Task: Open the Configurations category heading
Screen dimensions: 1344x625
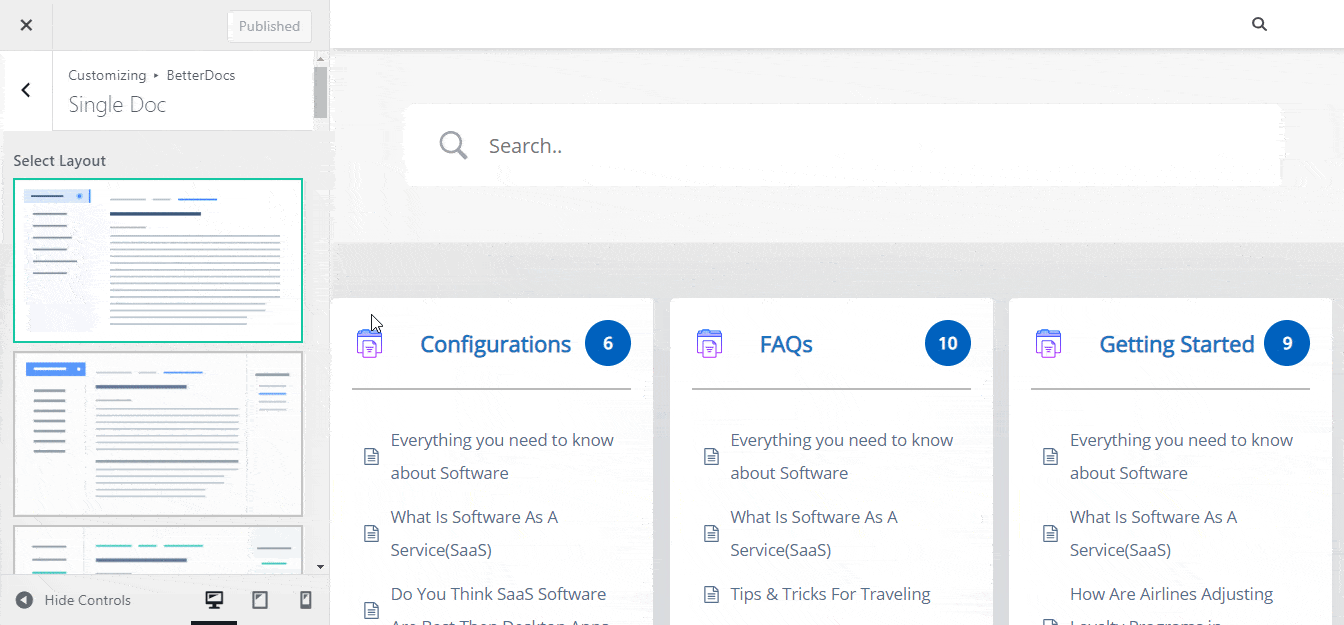Action: 495,345
